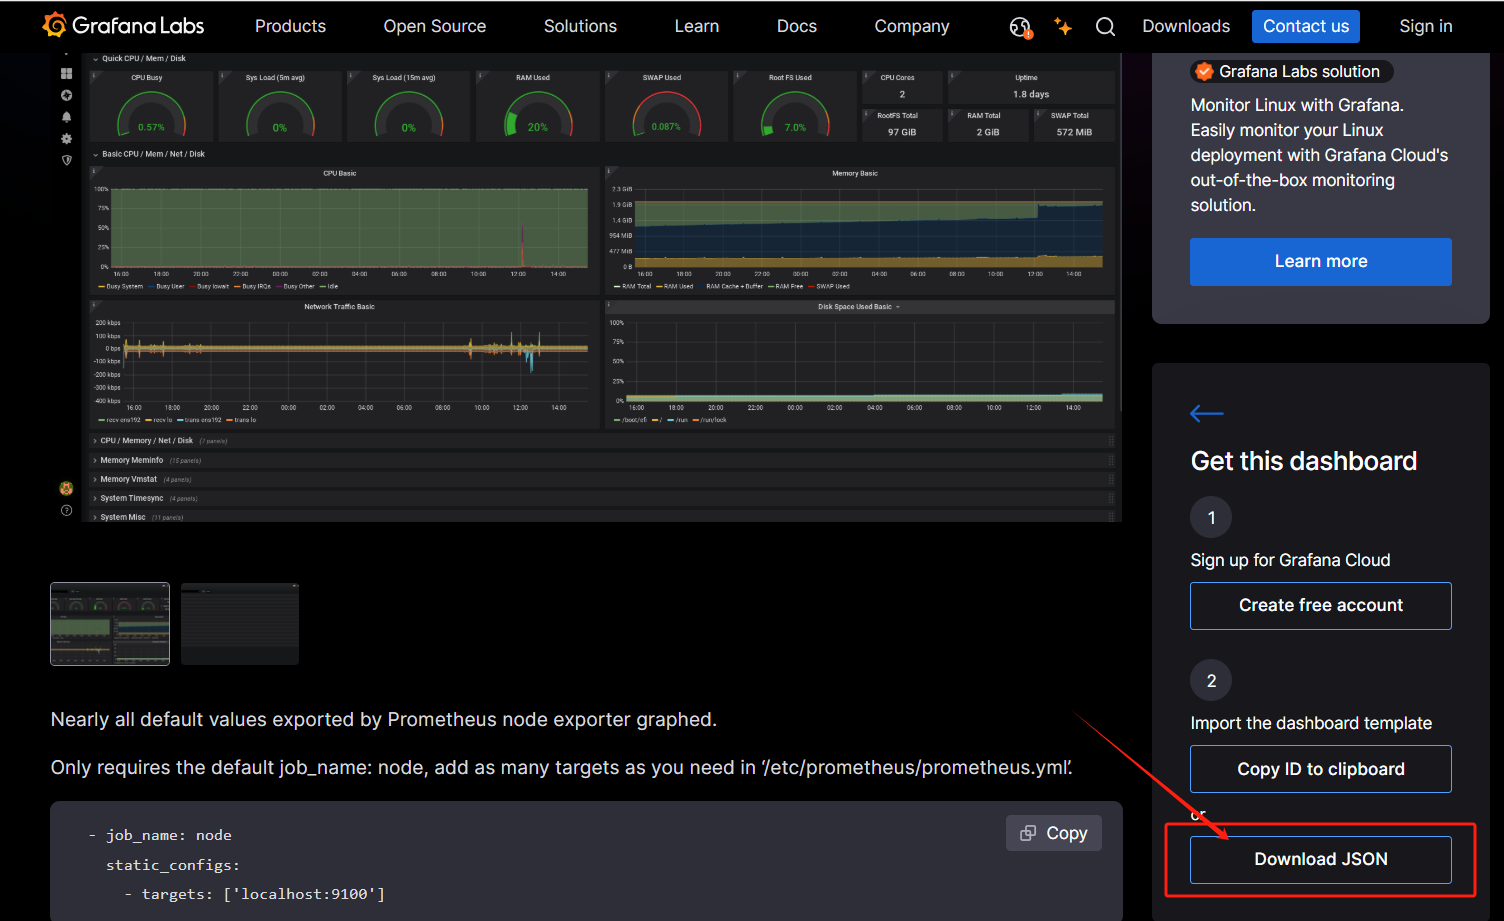Open the language globe icon in header
The width and height of the screenshot is (1504, 921).
(x=1020, y=27)
